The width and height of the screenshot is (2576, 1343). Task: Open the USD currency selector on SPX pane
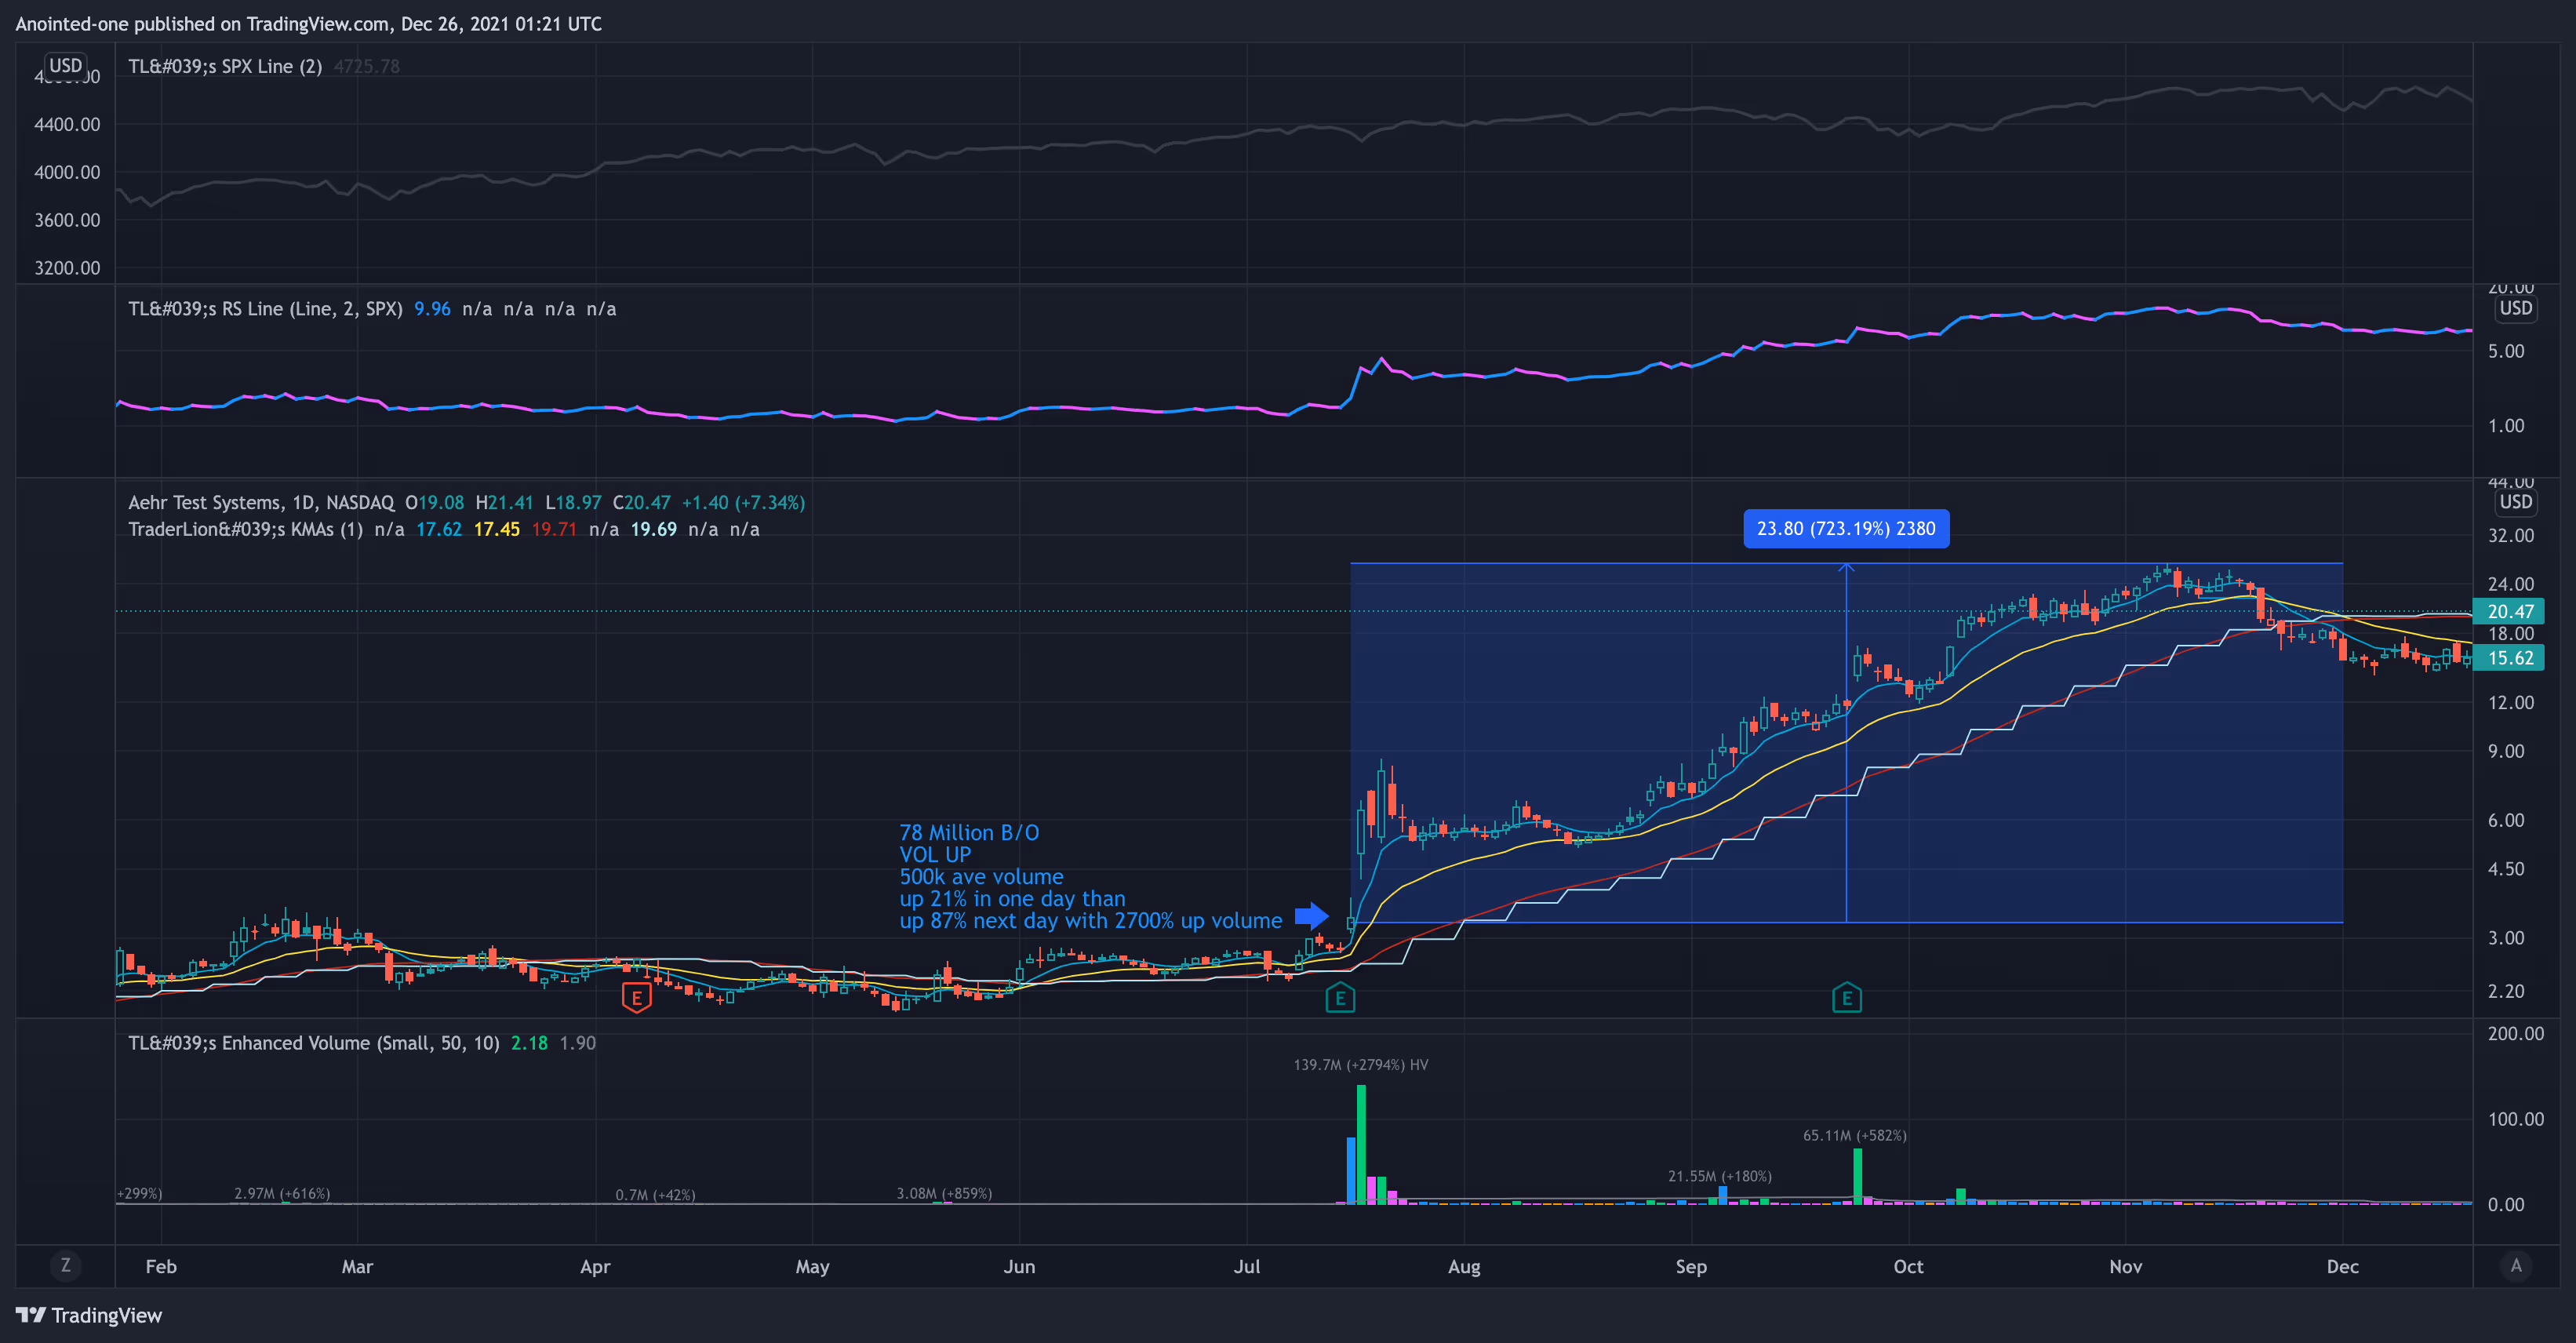[66, 66]
